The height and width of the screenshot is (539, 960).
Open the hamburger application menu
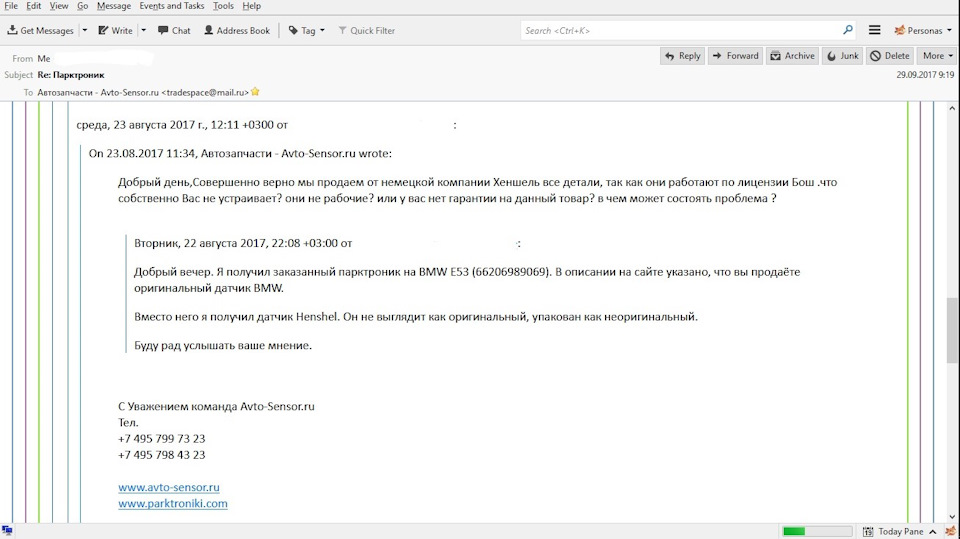(875, 30)
